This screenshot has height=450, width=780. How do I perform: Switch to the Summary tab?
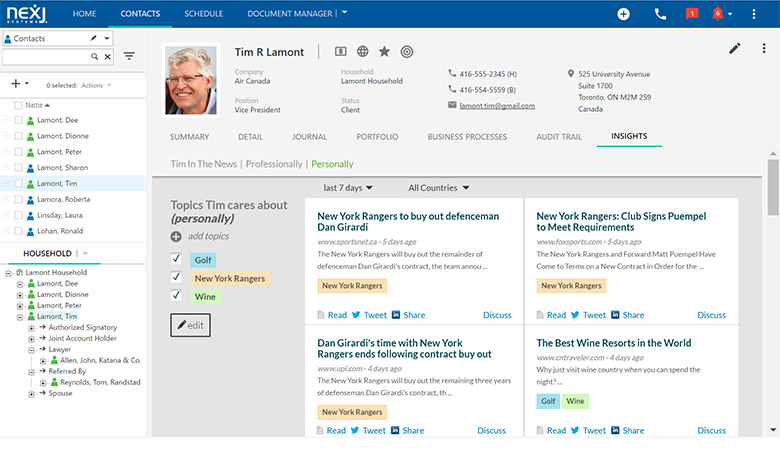189,137
